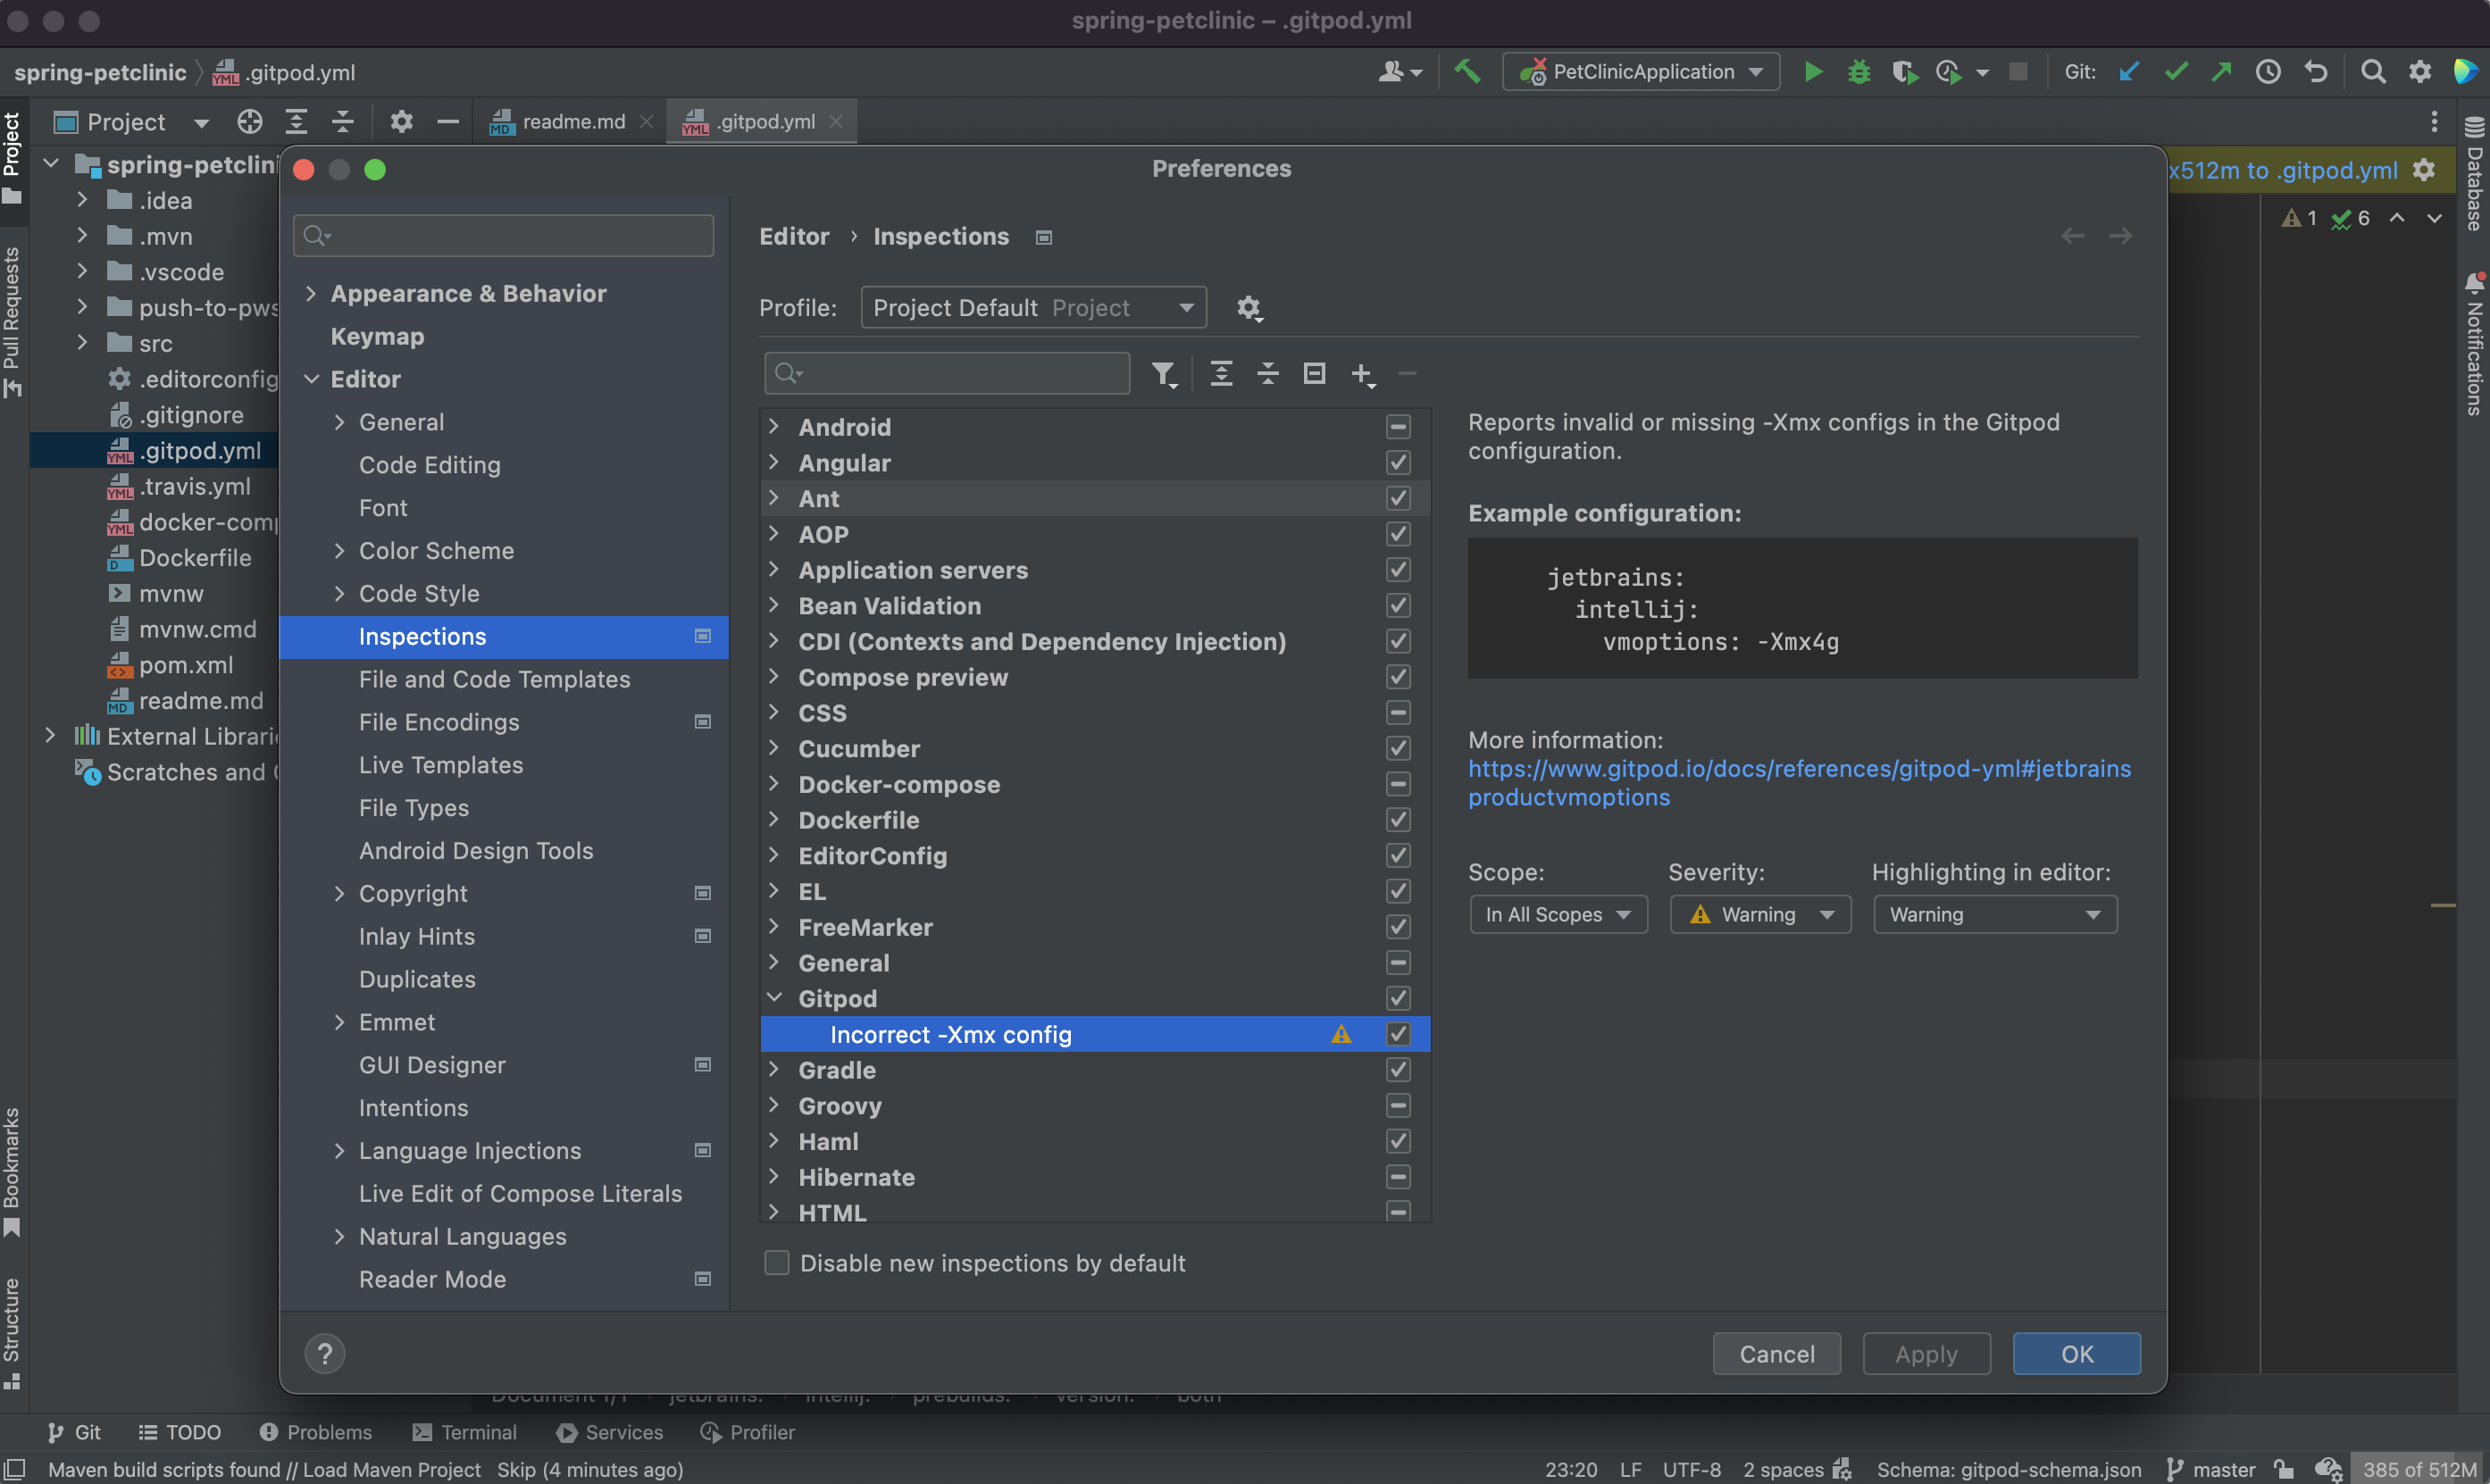2490x1484 pixels.
Task: Open Git history clock icon
Action: pos(2268,72)
